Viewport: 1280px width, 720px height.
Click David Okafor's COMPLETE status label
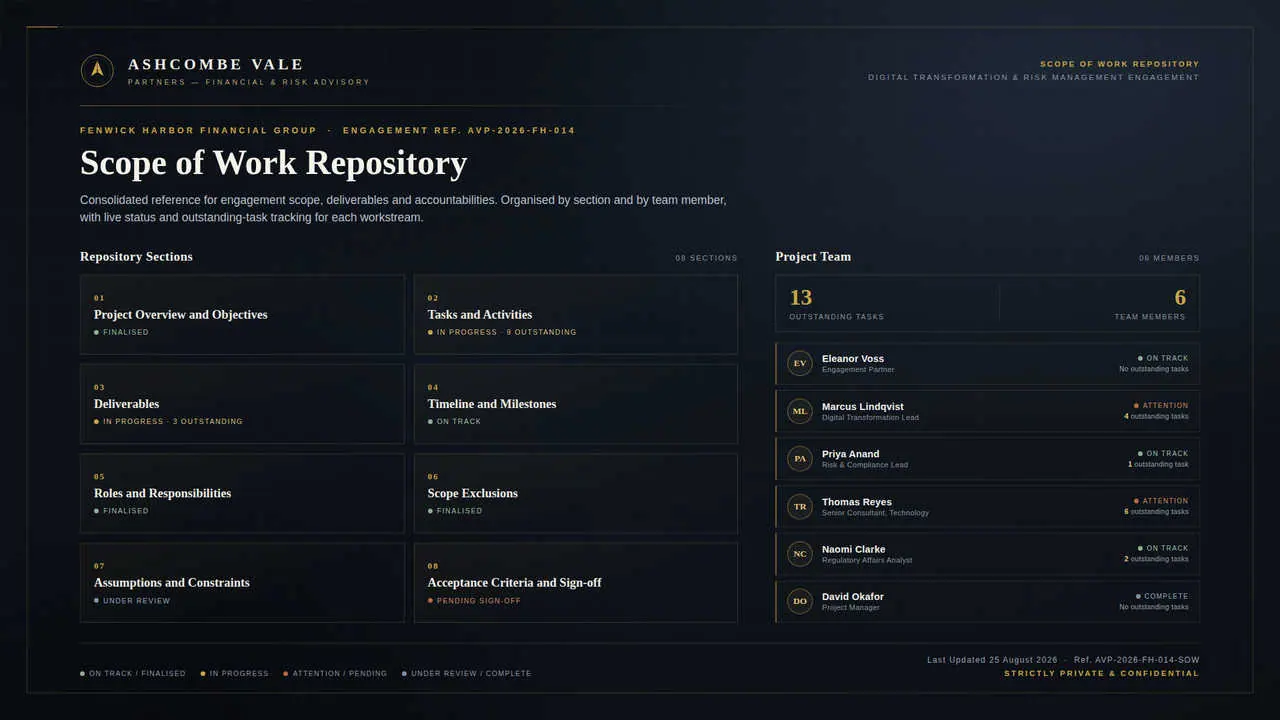(x=1162, y=596)
